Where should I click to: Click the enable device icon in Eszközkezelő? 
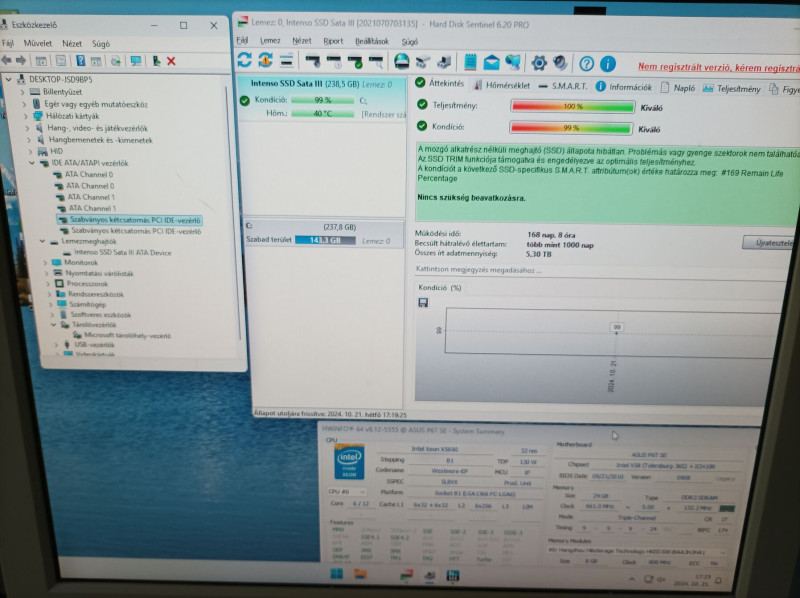156,61
